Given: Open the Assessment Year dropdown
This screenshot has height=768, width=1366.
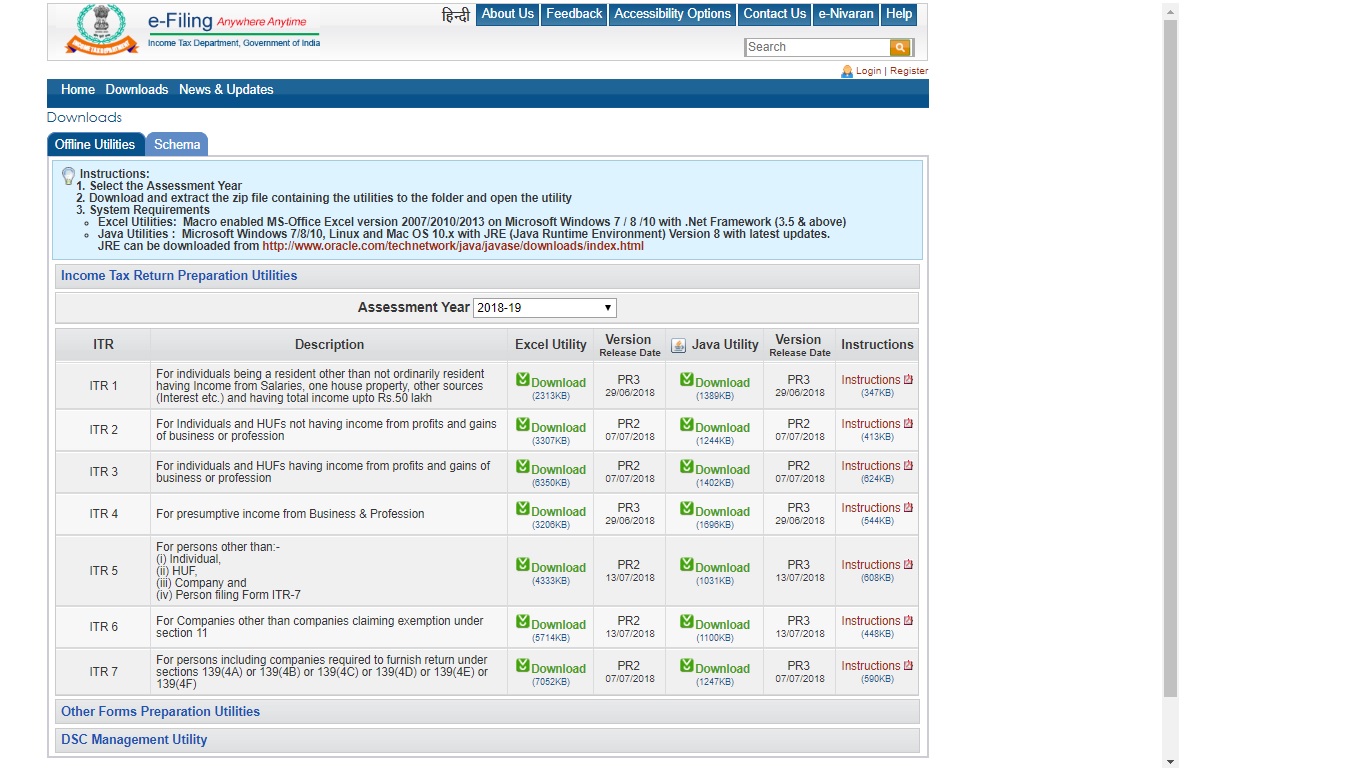Looking at the screenshot, I should [x=544, y=308].
